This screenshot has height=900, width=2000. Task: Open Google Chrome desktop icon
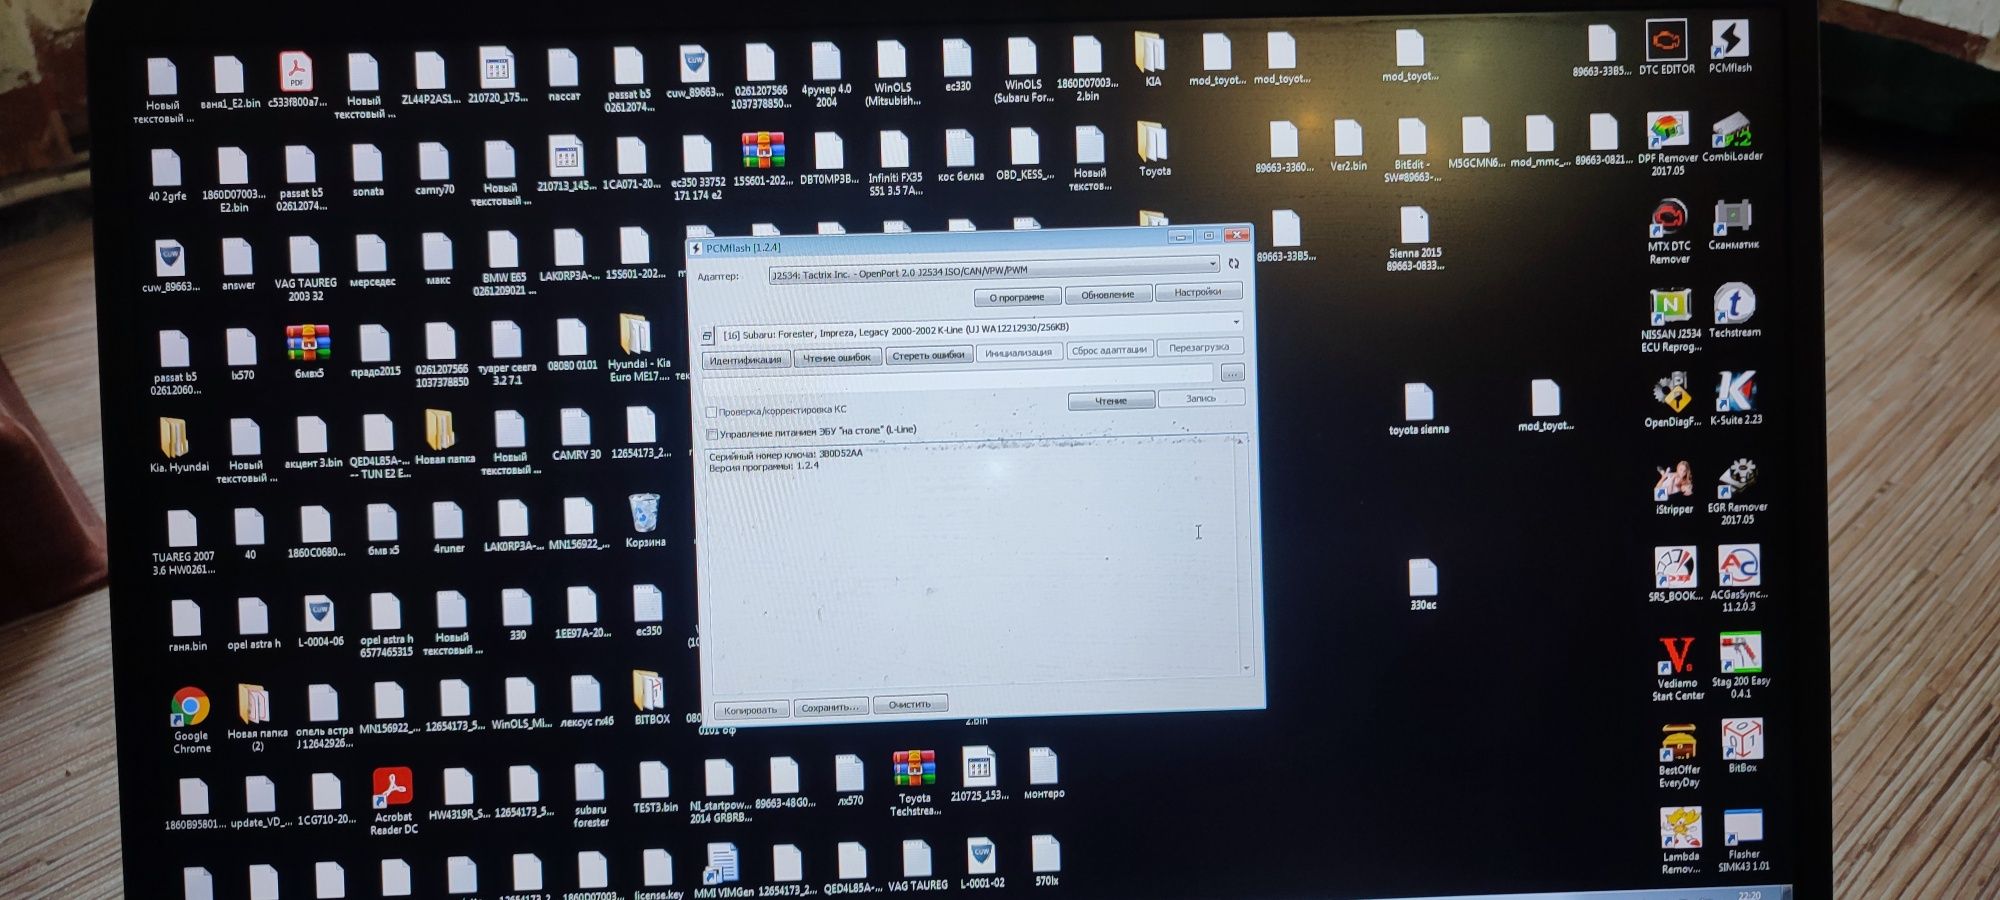[x=191, y=721]
